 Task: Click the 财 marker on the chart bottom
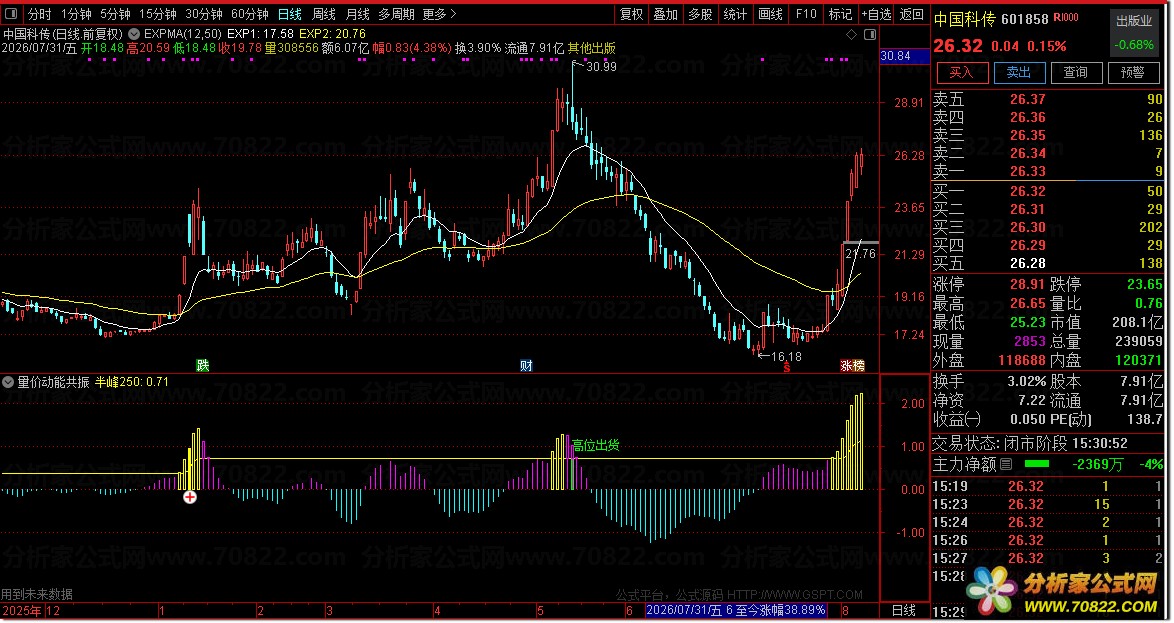coord(526,365)
